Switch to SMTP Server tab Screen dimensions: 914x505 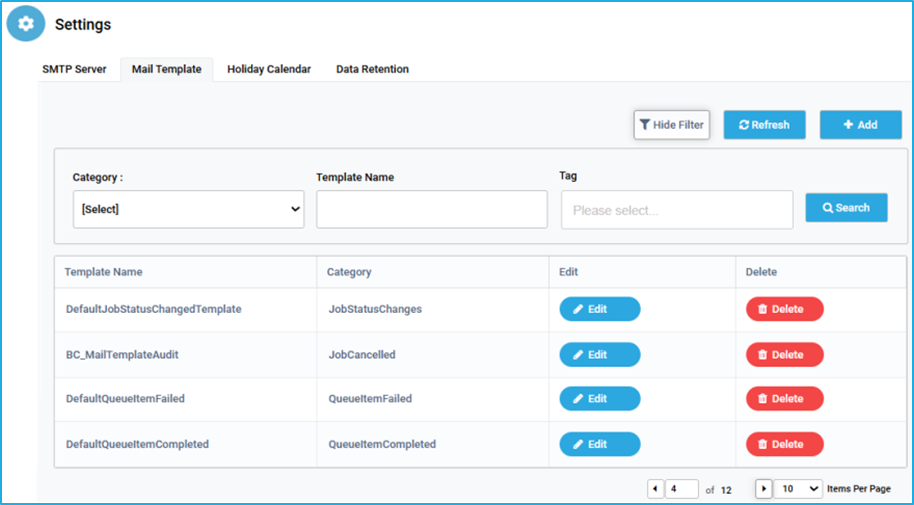[x=74, y=69]
